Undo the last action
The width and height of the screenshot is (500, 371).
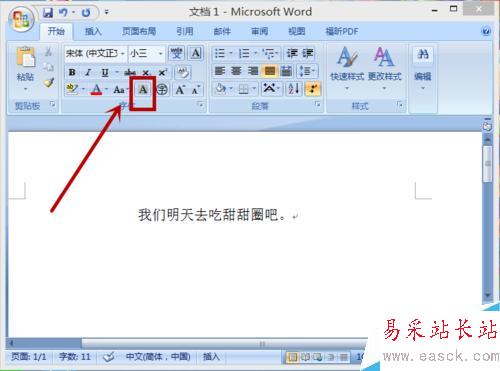pos(63,13)
